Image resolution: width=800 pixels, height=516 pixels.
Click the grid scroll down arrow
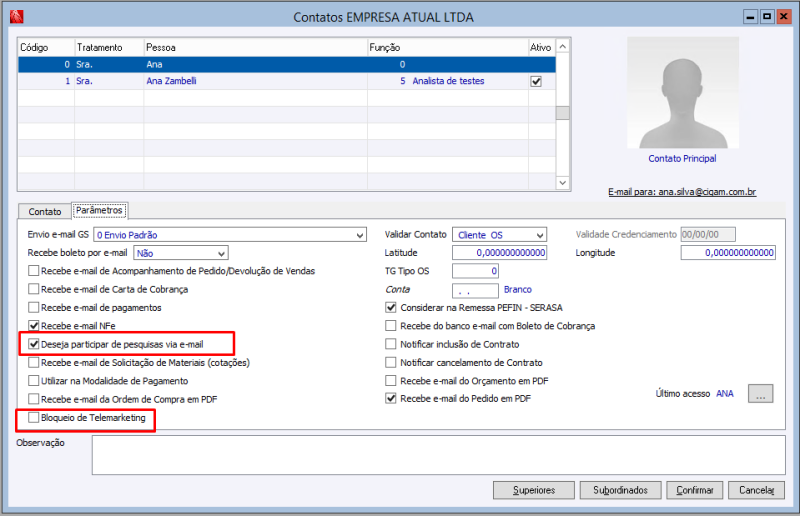(x=563, y=183)
